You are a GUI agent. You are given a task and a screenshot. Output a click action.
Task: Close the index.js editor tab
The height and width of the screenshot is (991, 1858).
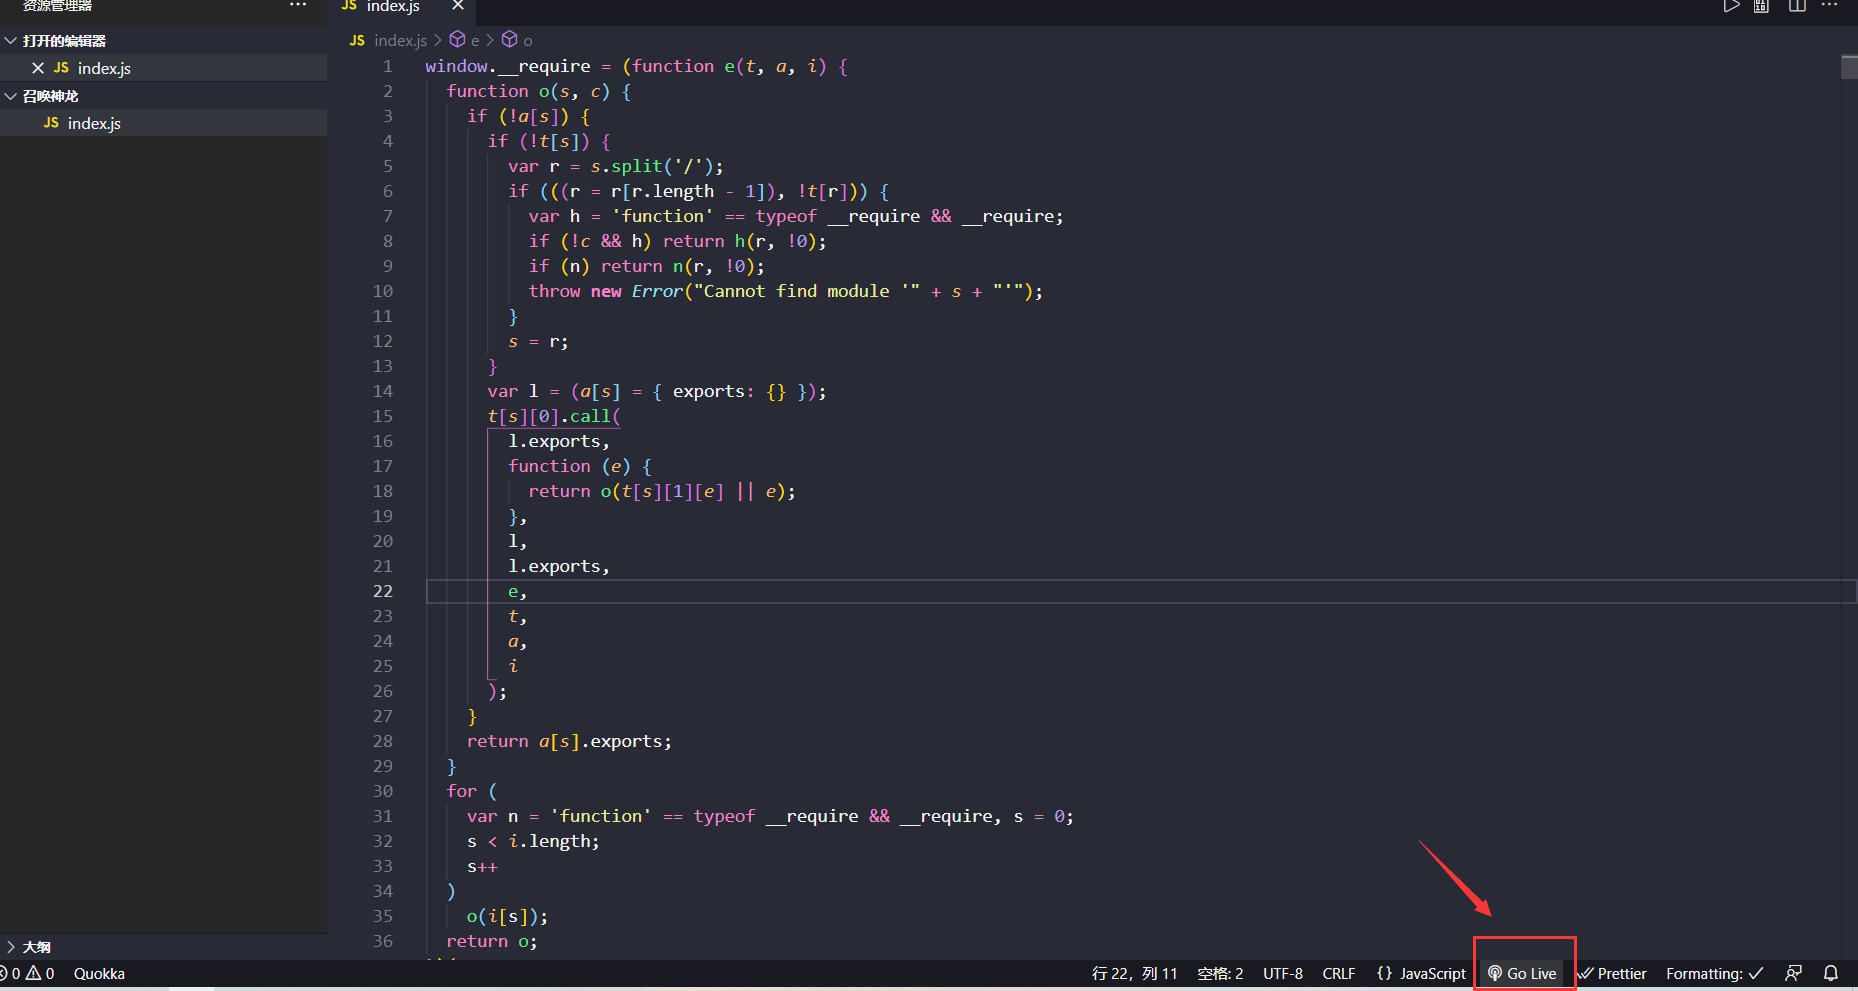458,5
